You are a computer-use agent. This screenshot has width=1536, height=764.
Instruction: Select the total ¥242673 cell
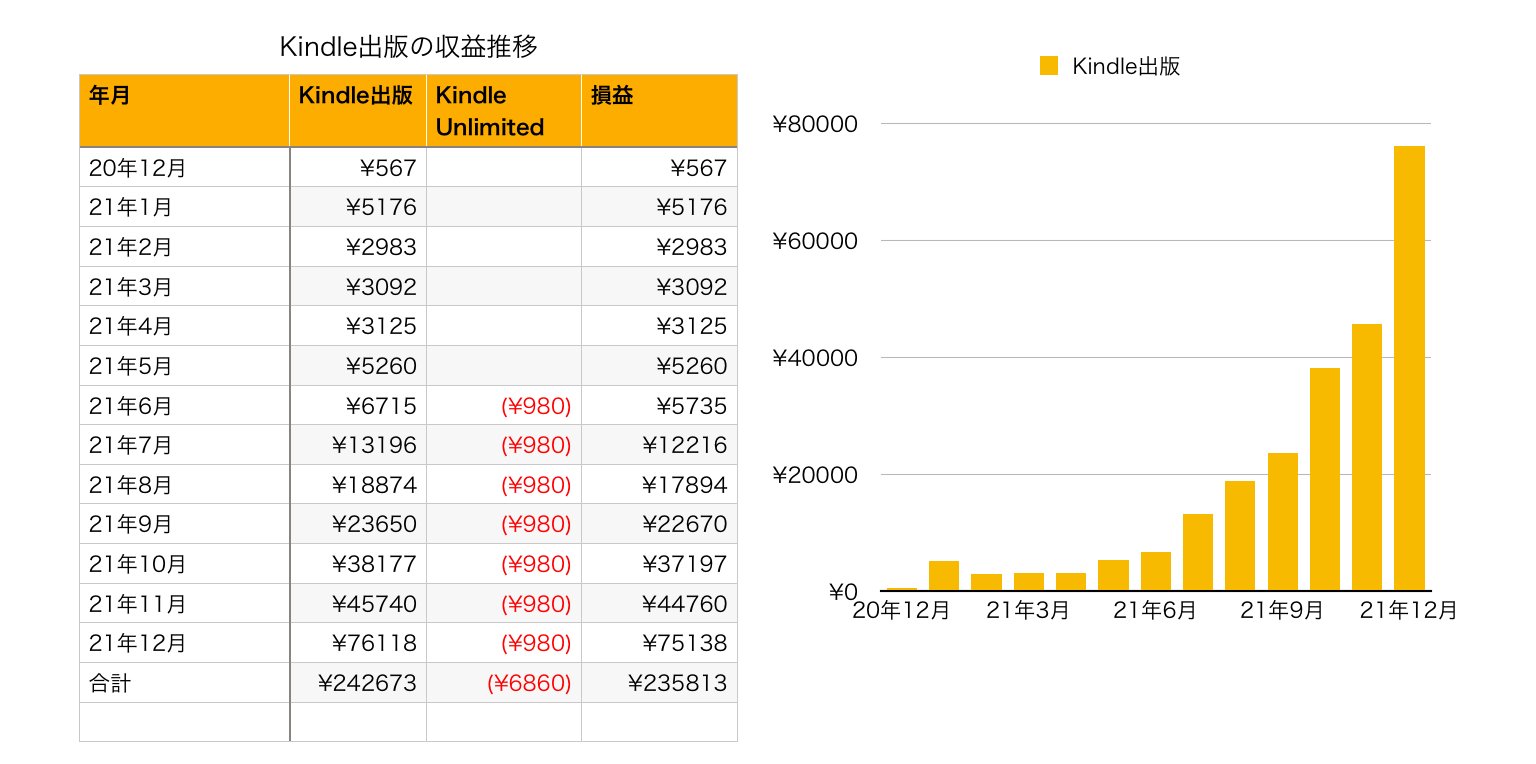click(358, 682)
